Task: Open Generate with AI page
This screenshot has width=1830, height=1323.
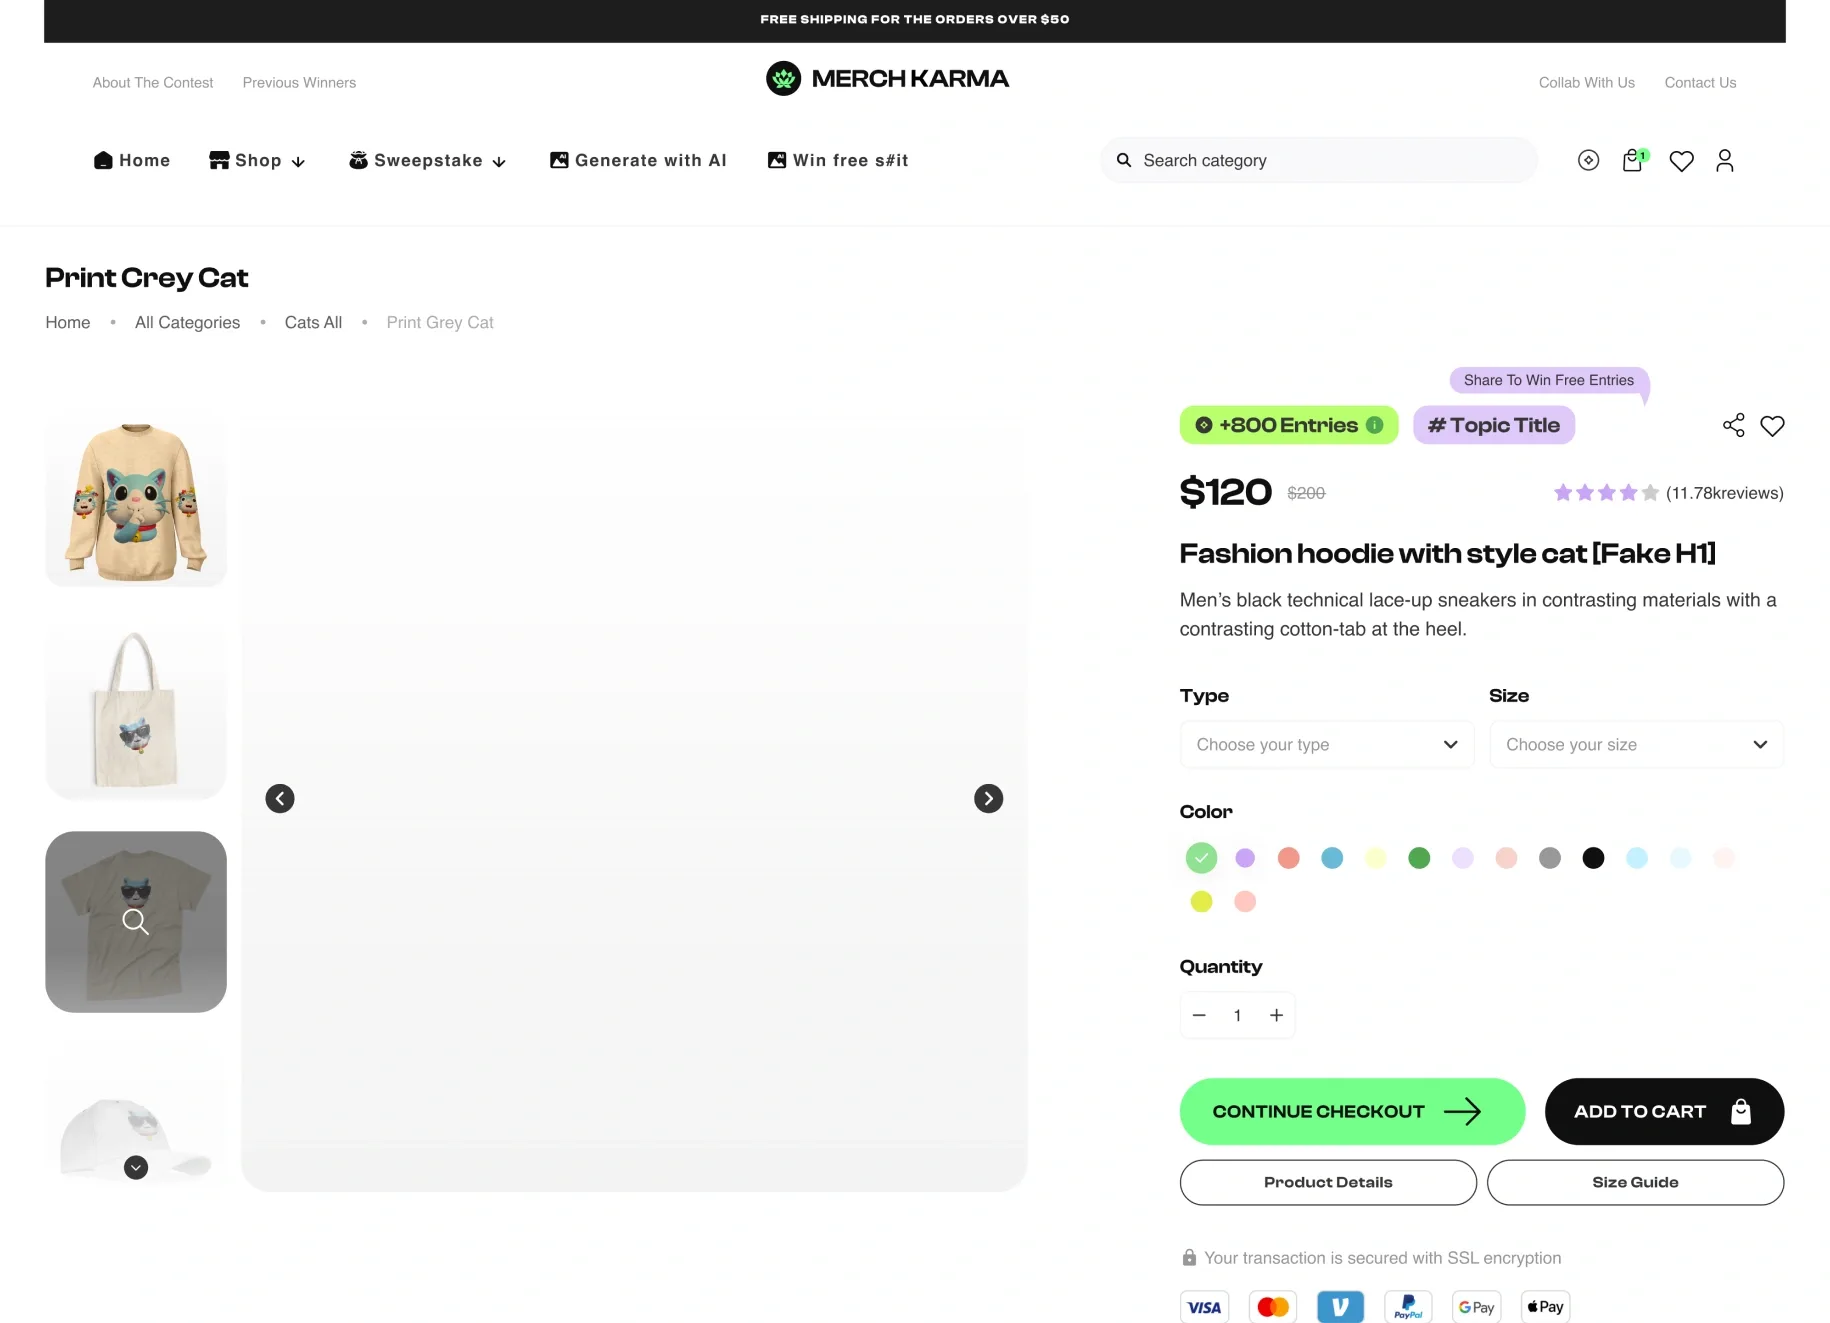Action: [x=638, y=160]
